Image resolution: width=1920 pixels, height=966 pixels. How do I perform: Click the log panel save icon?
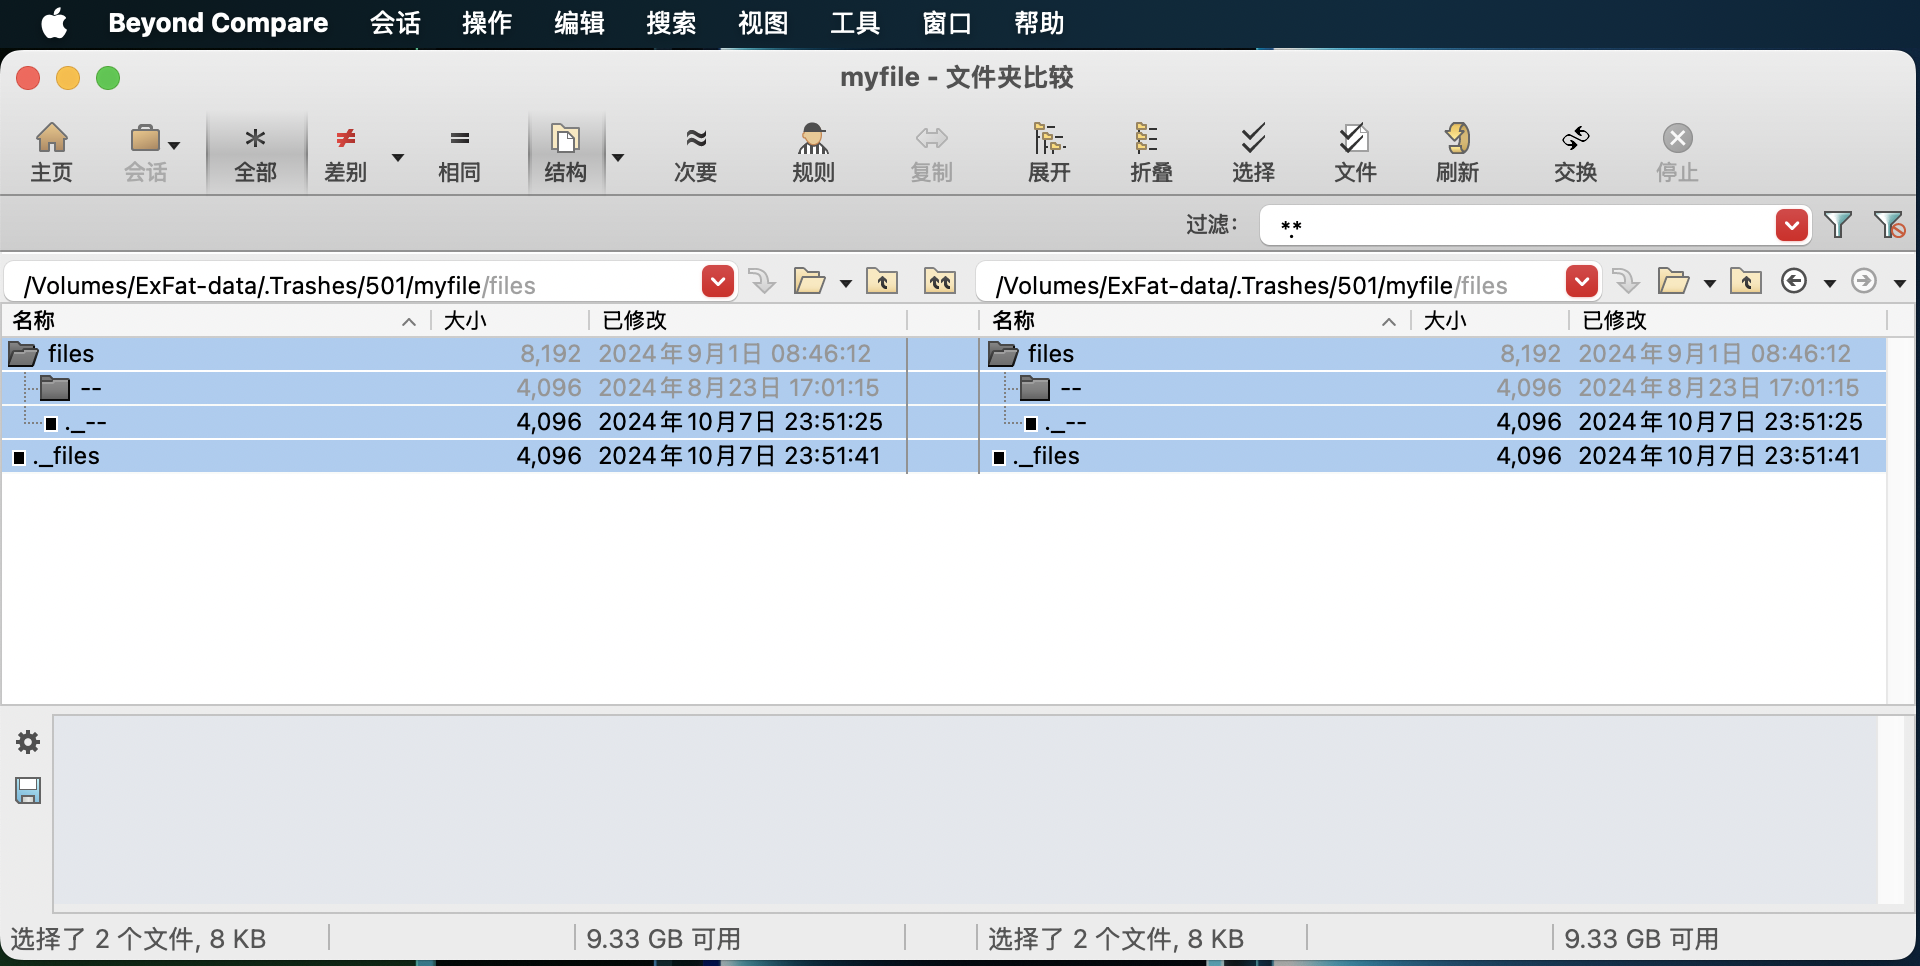click(x=28, y=791)
